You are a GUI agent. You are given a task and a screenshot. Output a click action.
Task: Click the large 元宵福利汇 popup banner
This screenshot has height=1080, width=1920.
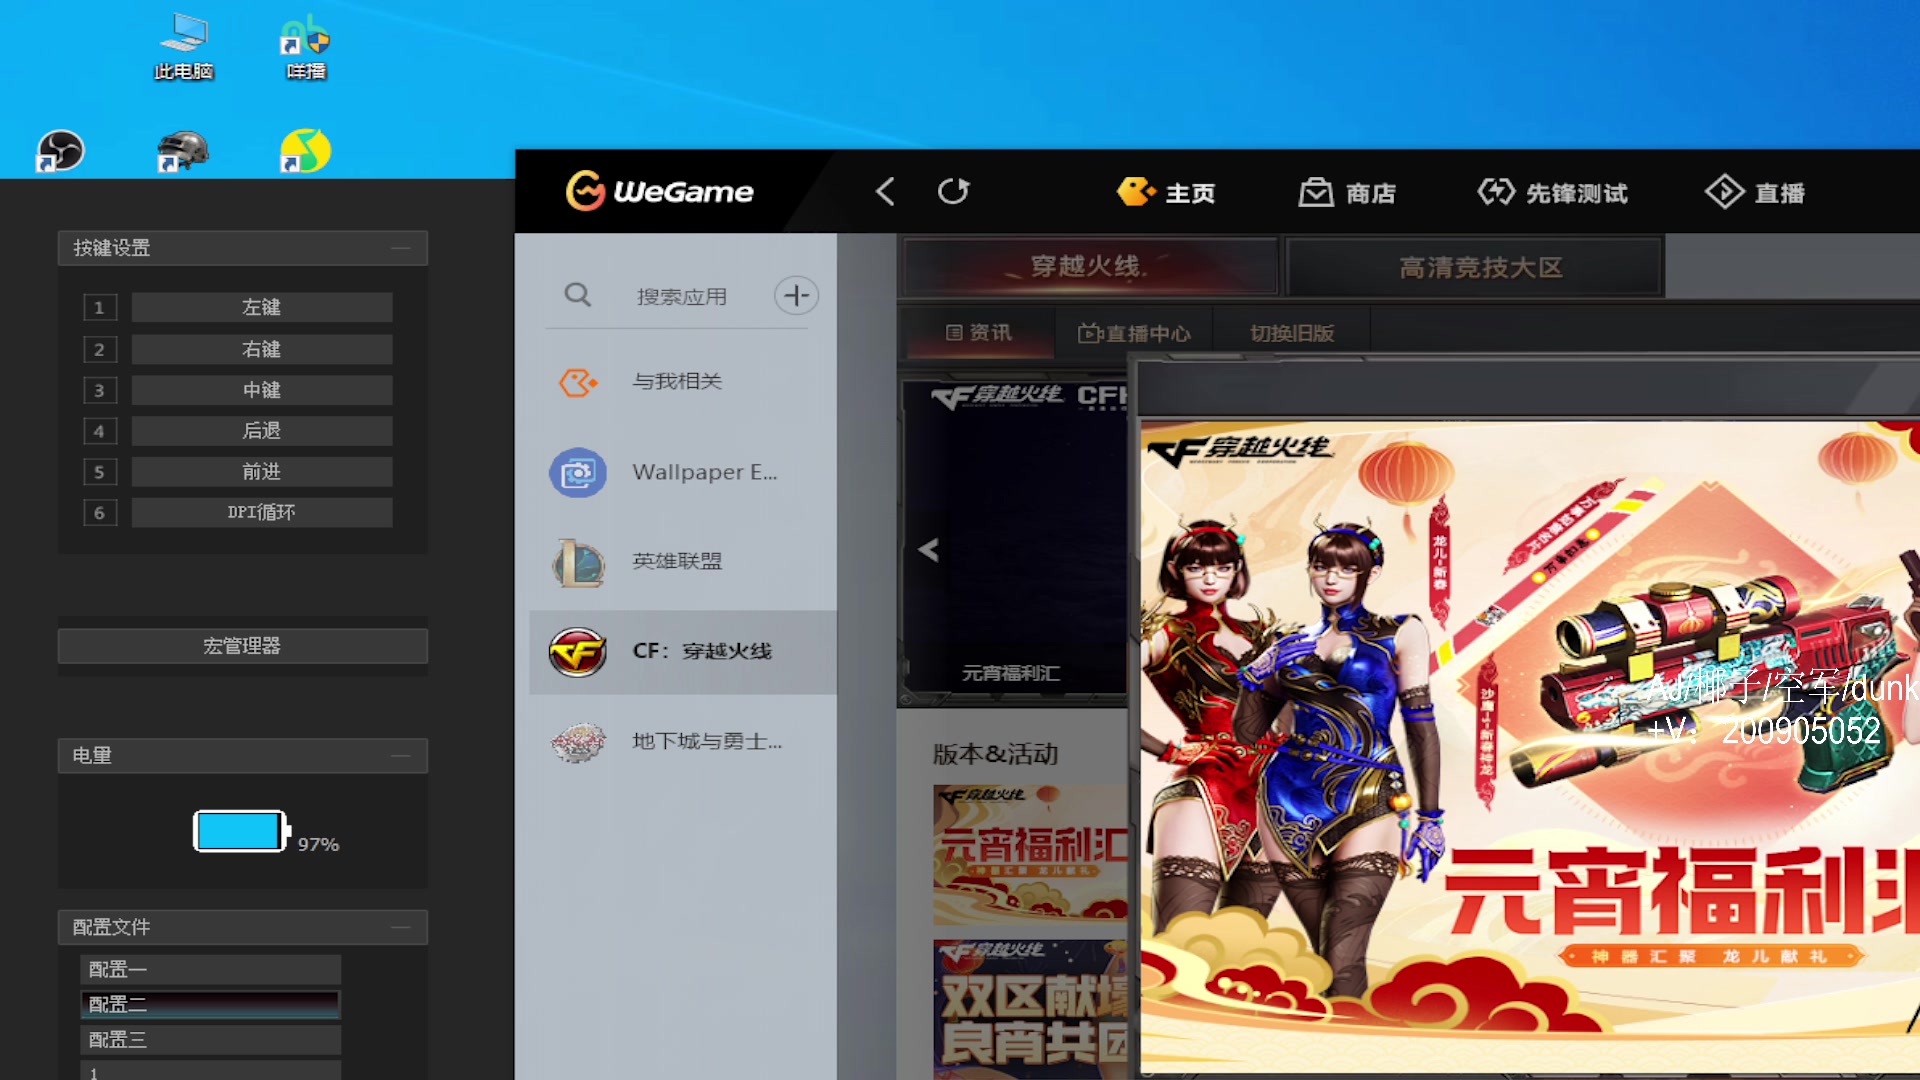pyautogui.click(x=1530, y=747)
